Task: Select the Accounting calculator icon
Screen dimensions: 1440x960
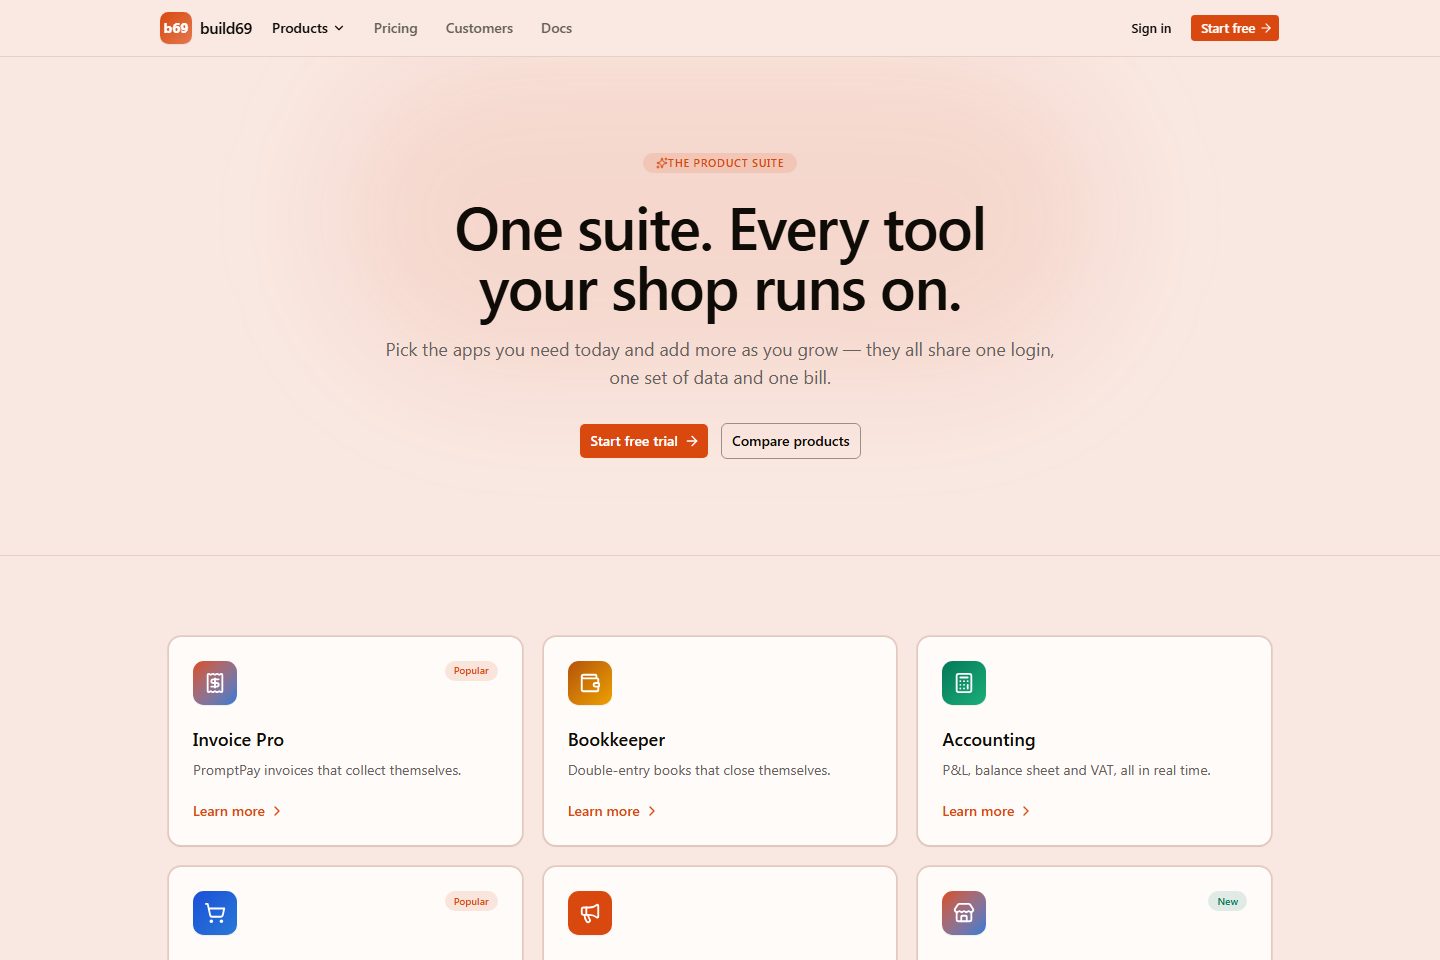Action: click(964, 683)
